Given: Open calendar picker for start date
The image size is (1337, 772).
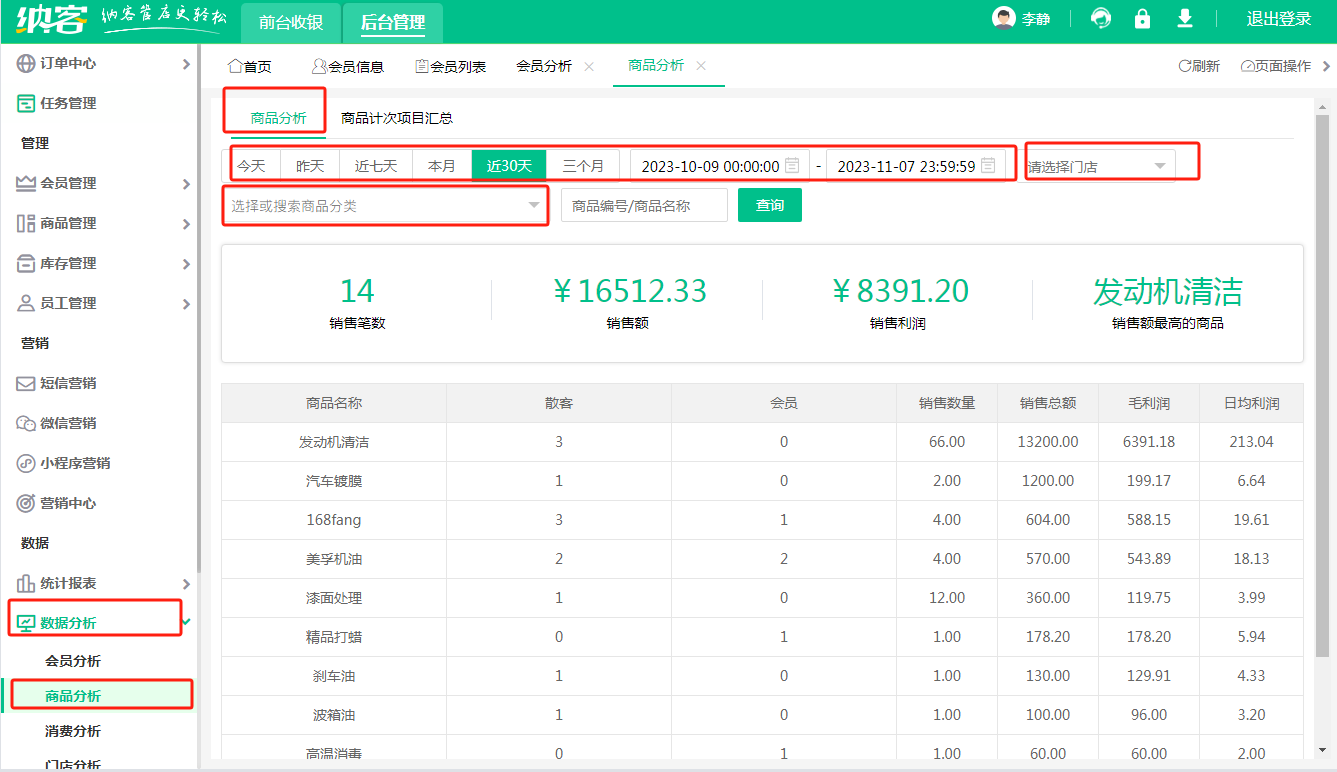Looking at the screenshot, I should coord(792,166).
